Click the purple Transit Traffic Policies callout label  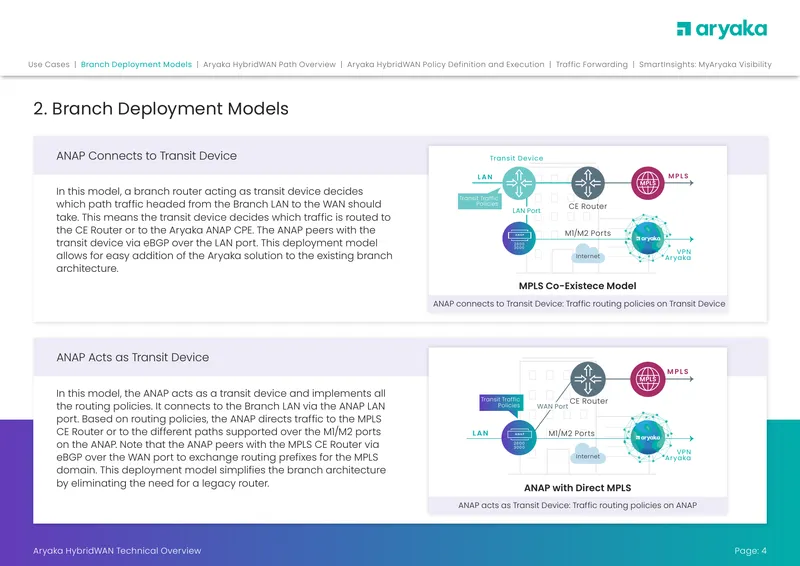click(x=500, y=402)
